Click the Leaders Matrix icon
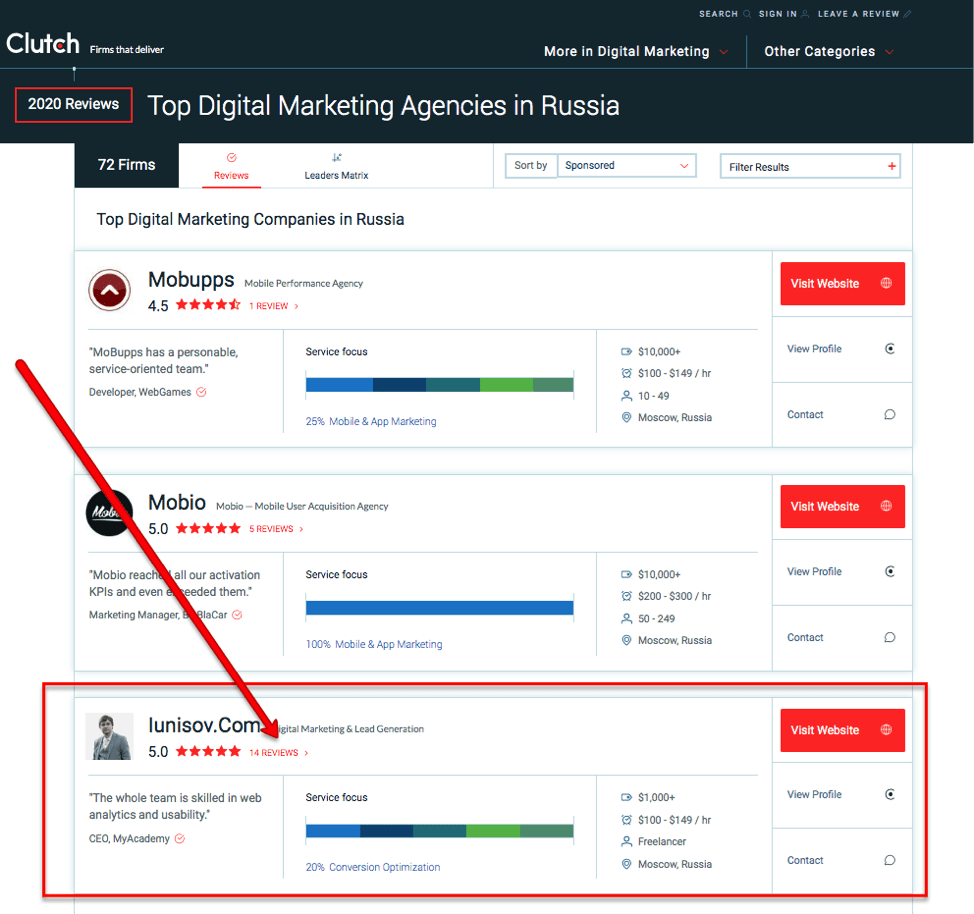Viewport: 974px width, 914px height. [x=337, y=158]
